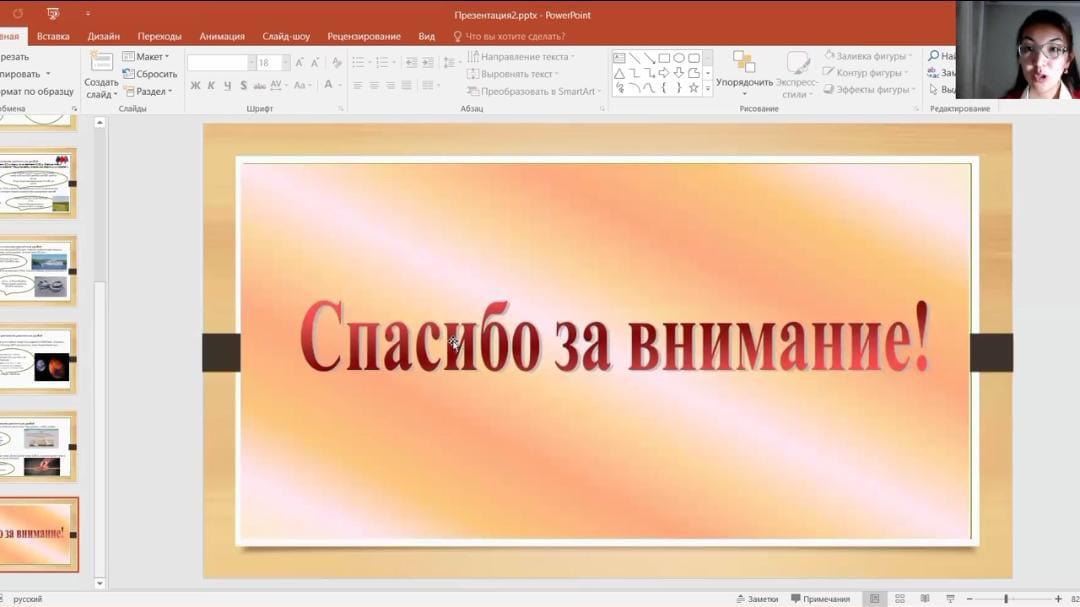Screen dimensions: 1080x607
Task: Open reading view from the status bar
Action: [924, 599]
